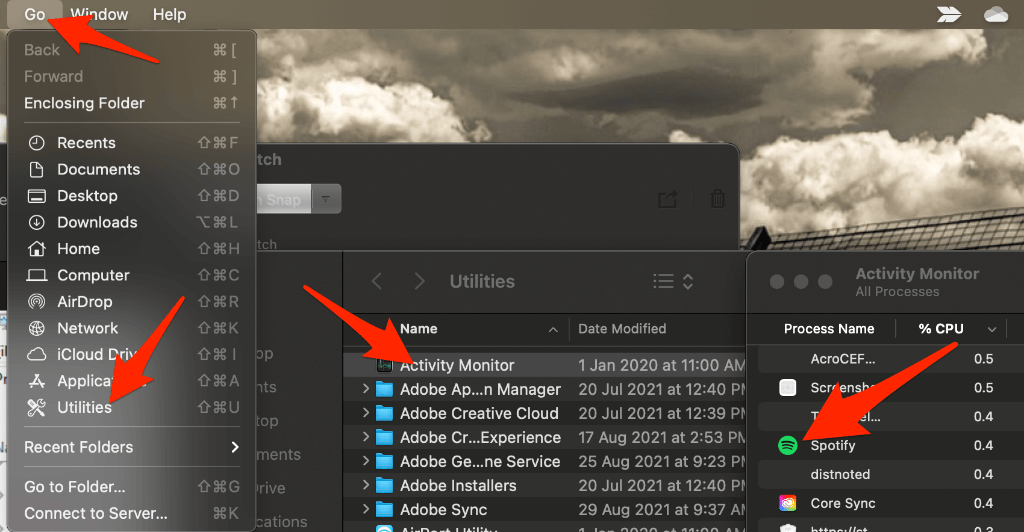Screen dimensions: 1024x532
Task: Click the Utilities tools icon
Action: coord(37,407)
